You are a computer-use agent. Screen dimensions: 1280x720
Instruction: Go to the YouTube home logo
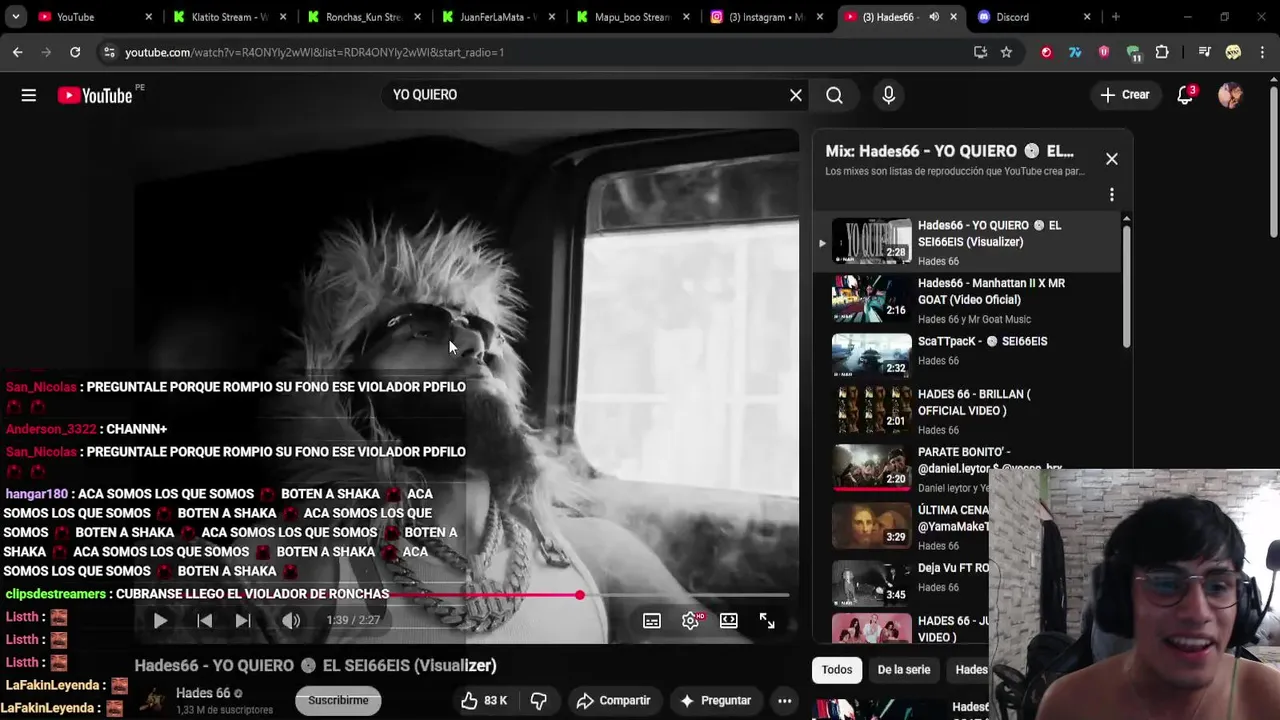[x=95, y=95]
